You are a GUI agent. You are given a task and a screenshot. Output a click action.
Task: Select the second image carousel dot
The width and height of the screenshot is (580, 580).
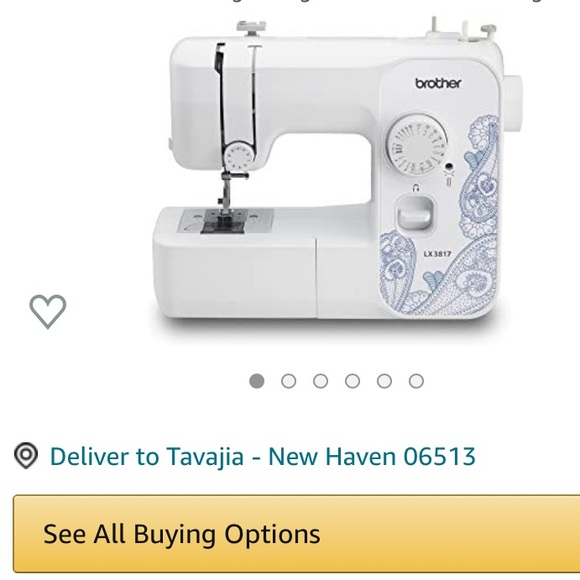click(289, 381)
